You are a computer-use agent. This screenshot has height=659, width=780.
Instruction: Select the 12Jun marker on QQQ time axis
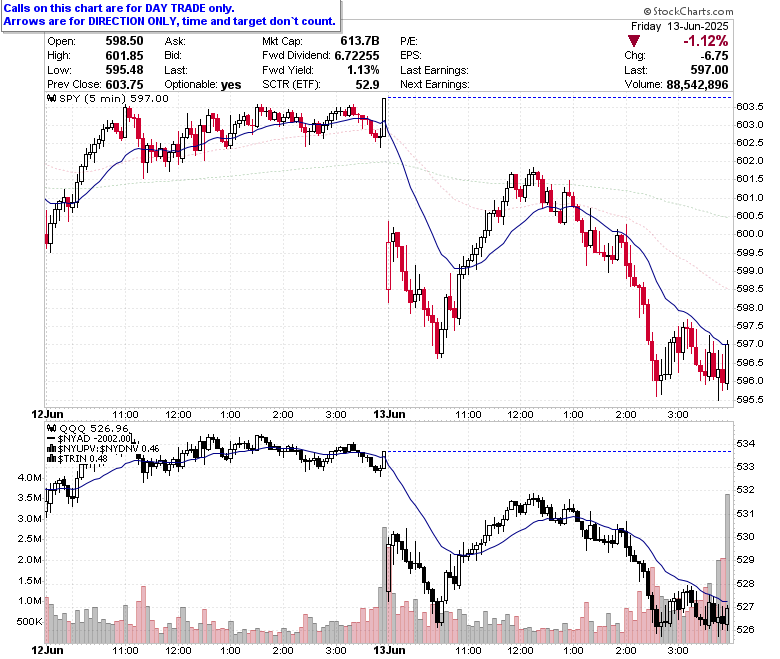click(x=47, y=650)
